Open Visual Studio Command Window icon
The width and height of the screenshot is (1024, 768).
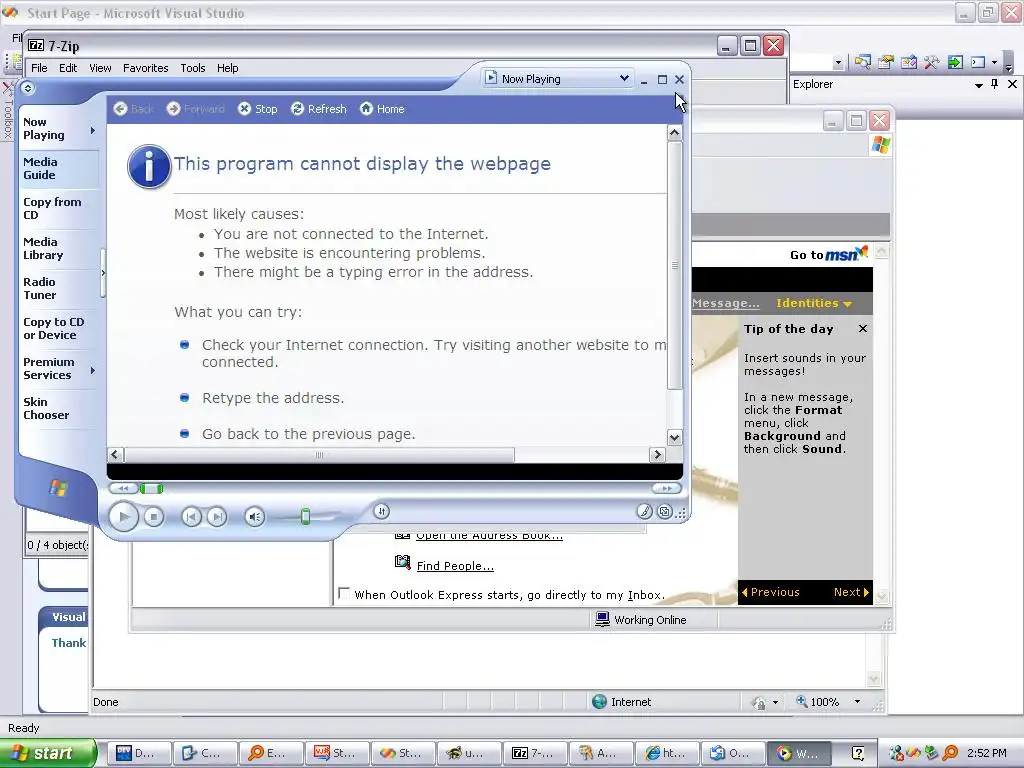(x=978, y=62)
